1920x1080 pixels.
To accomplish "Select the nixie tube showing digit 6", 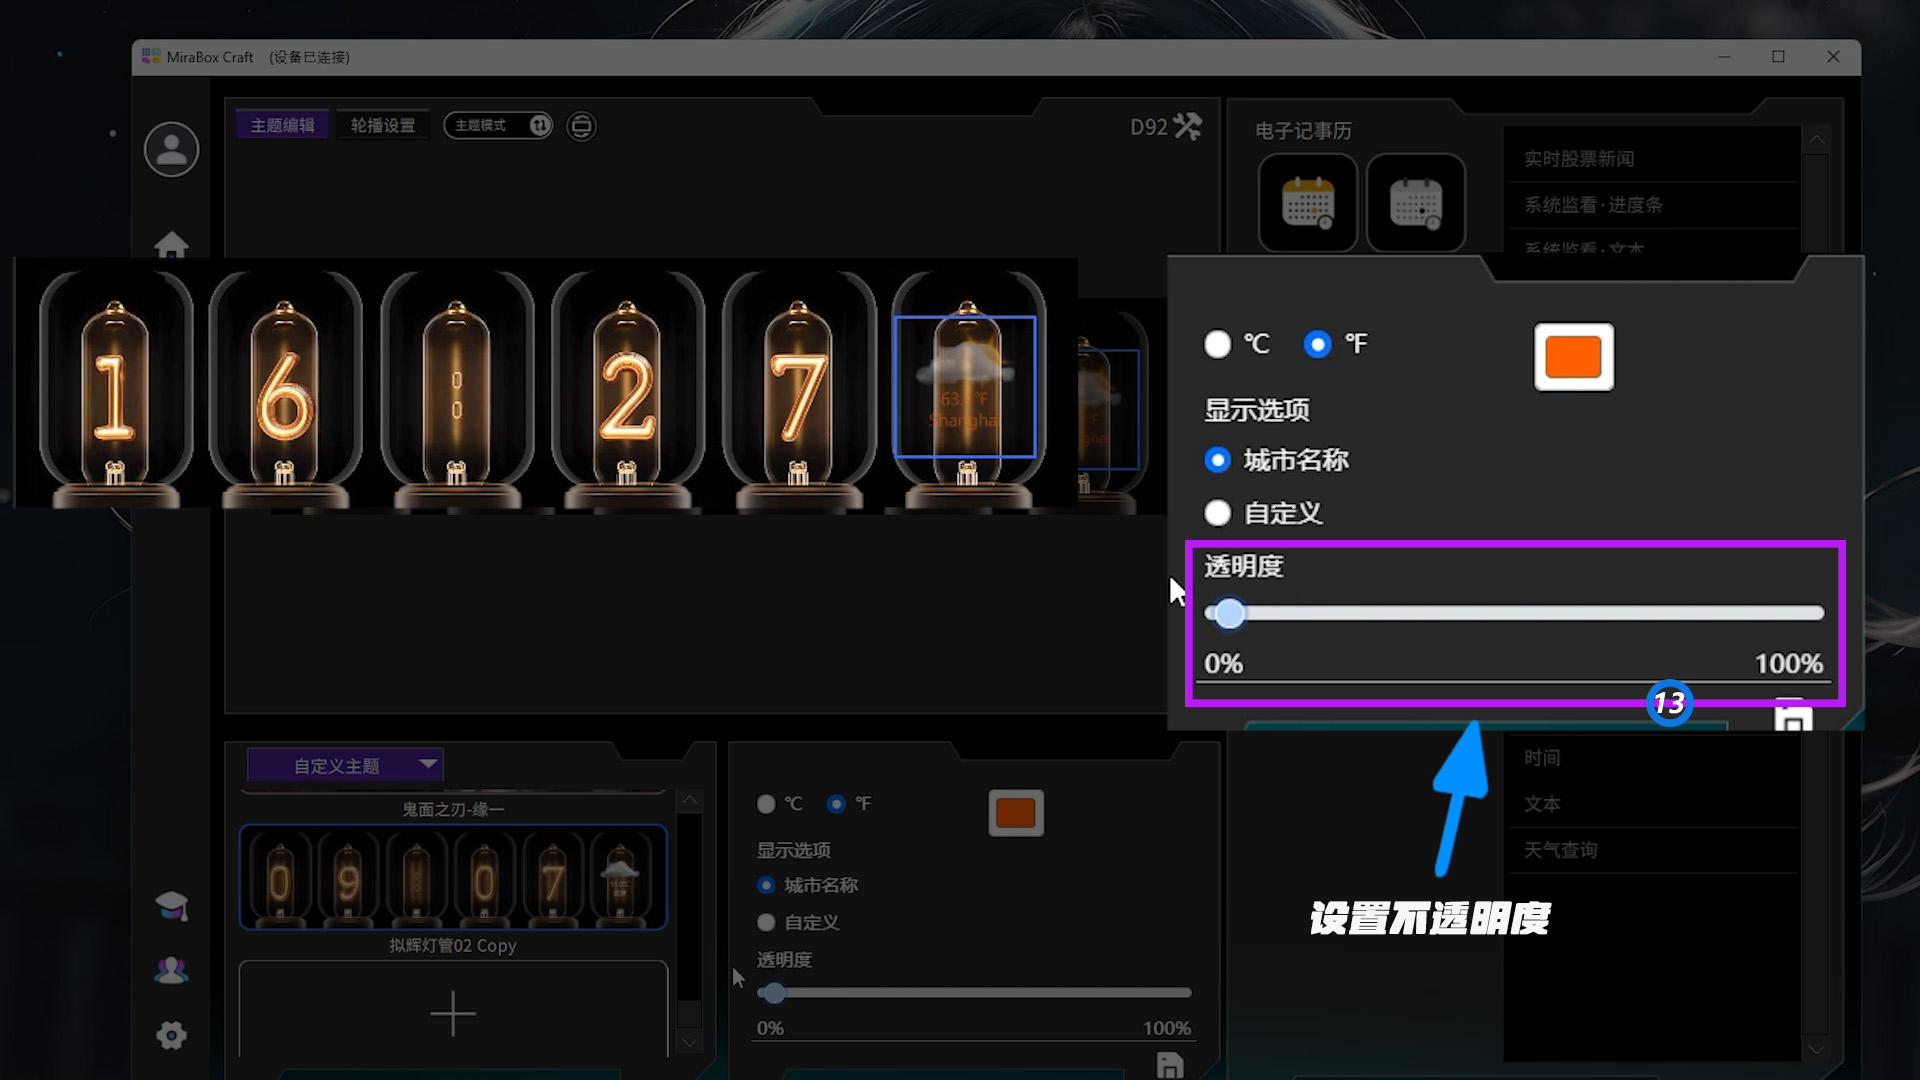I will point(285,388).
